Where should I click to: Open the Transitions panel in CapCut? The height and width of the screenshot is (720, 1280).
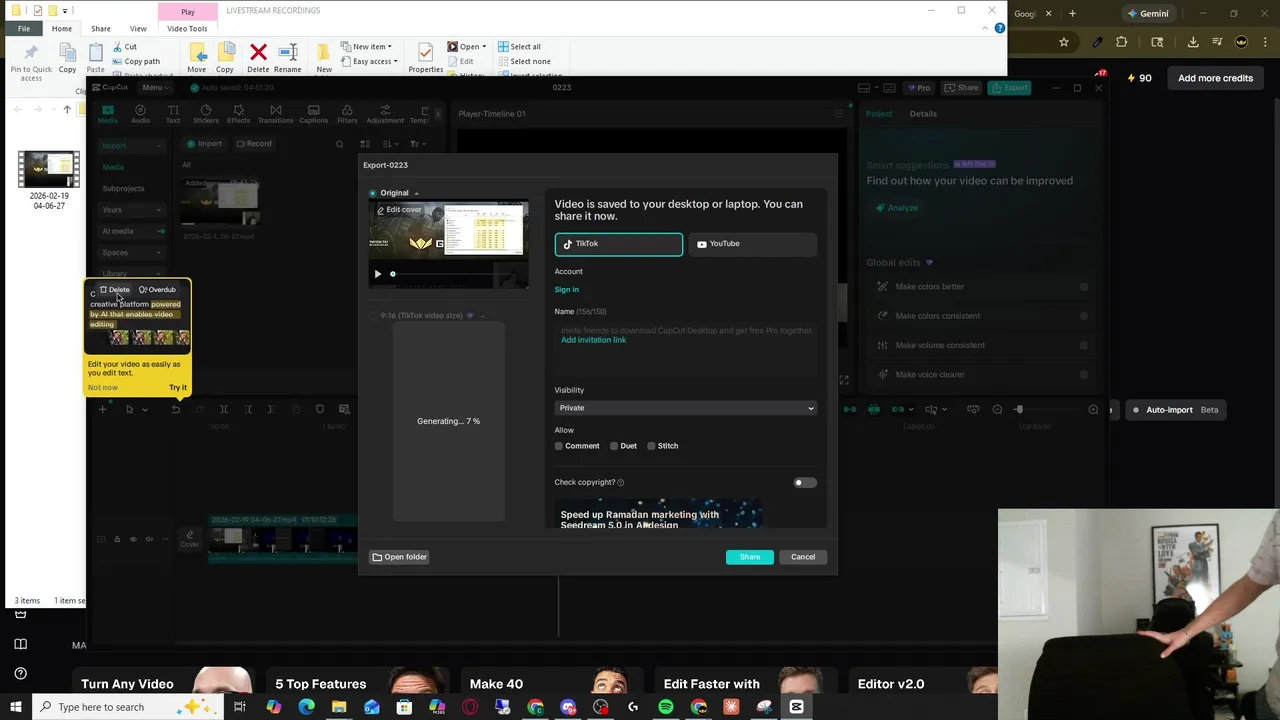[276, 114]
